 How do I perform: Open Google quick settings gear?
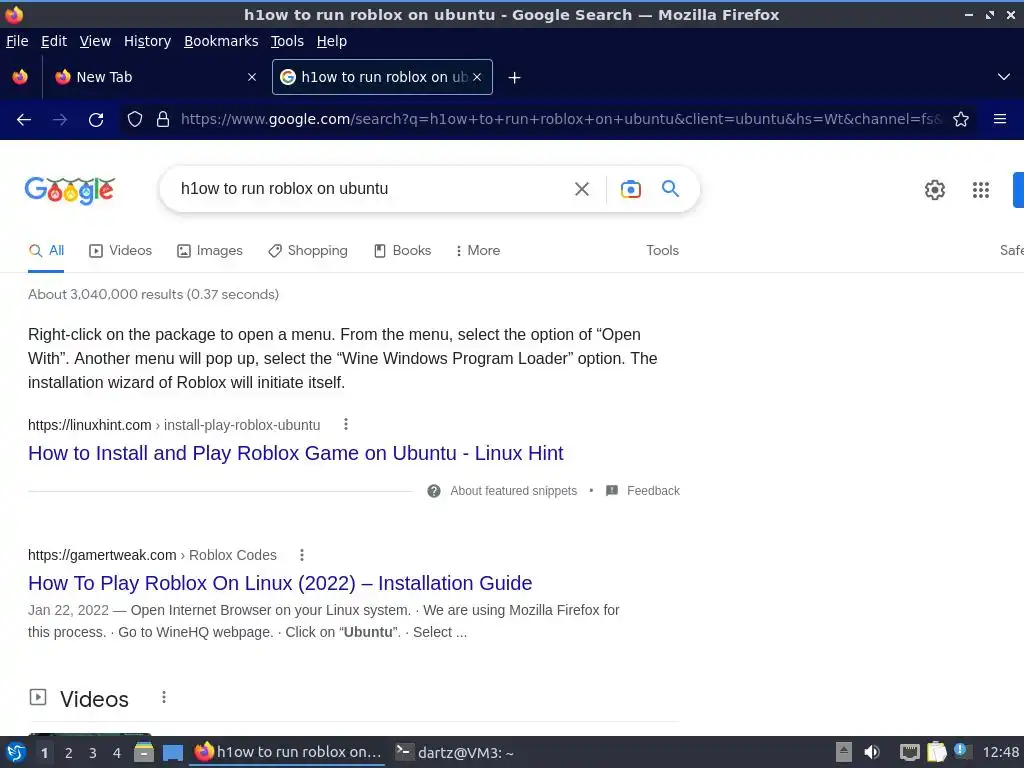935,190
